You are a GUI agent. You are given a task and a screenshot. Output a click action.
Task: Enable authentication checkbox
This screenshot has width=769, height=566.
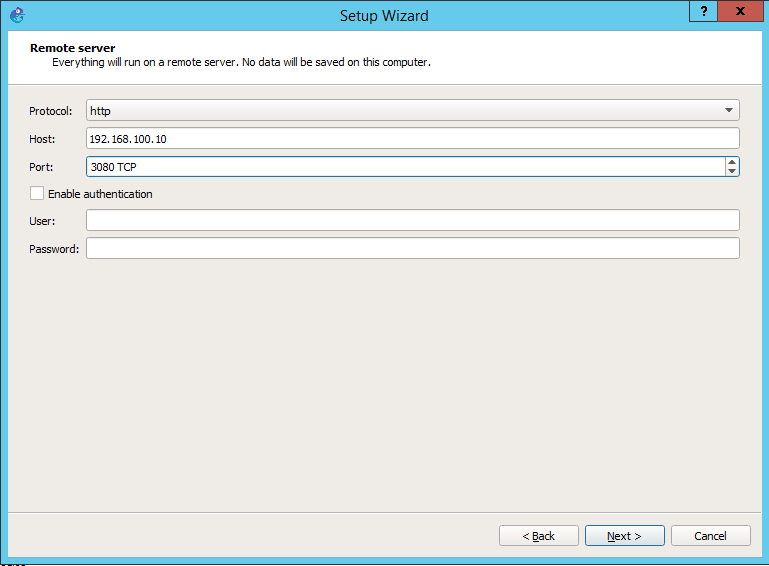coord(37,194)
